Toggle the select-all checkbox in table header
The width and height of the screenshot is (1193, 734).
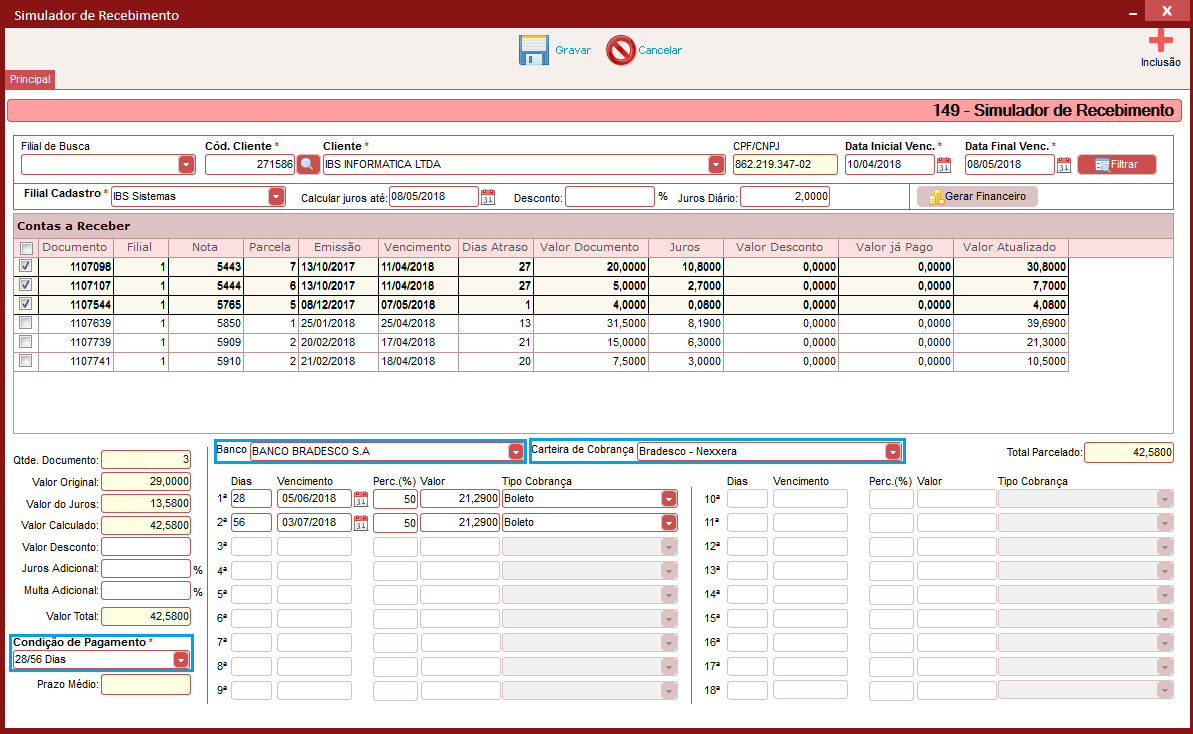pos(27,248)
